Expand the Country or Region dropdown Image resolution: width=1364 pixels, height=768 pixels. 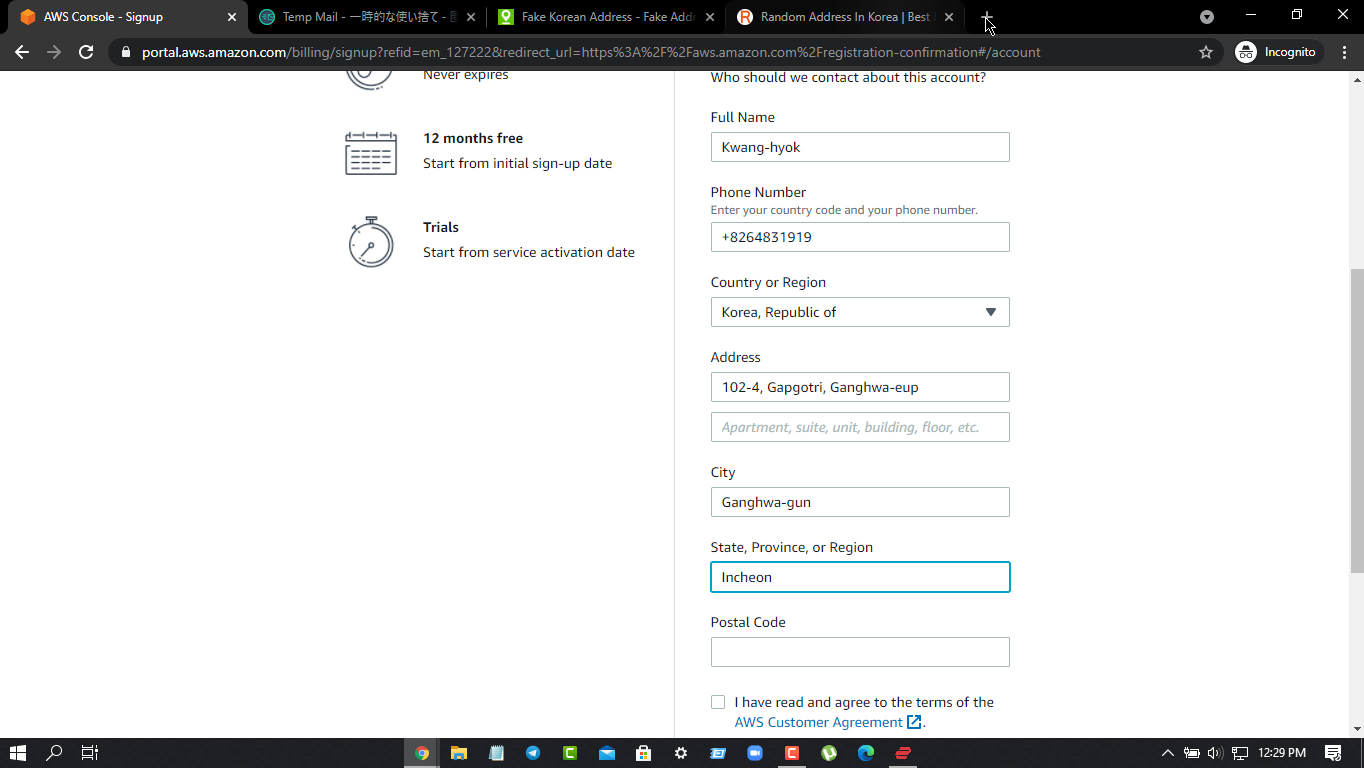860,312
